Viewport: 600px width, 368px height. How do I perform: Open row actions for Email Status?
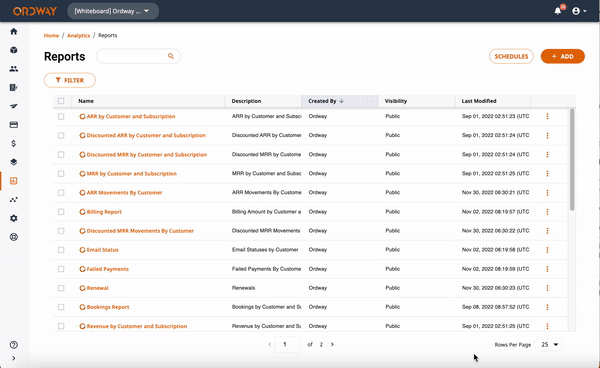547,250
